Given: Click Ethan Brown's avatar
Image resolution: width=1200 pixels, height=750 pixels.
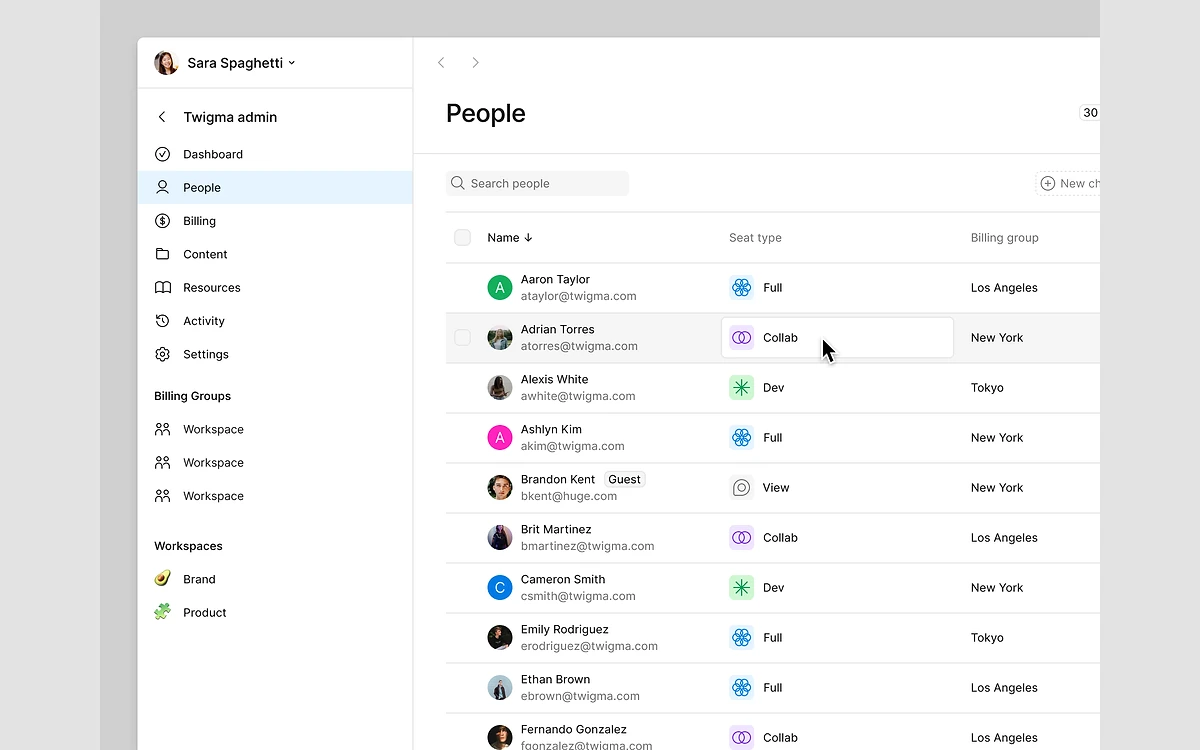Looking at the screenshot, I should pyautogui.click(x=500, y=688).
